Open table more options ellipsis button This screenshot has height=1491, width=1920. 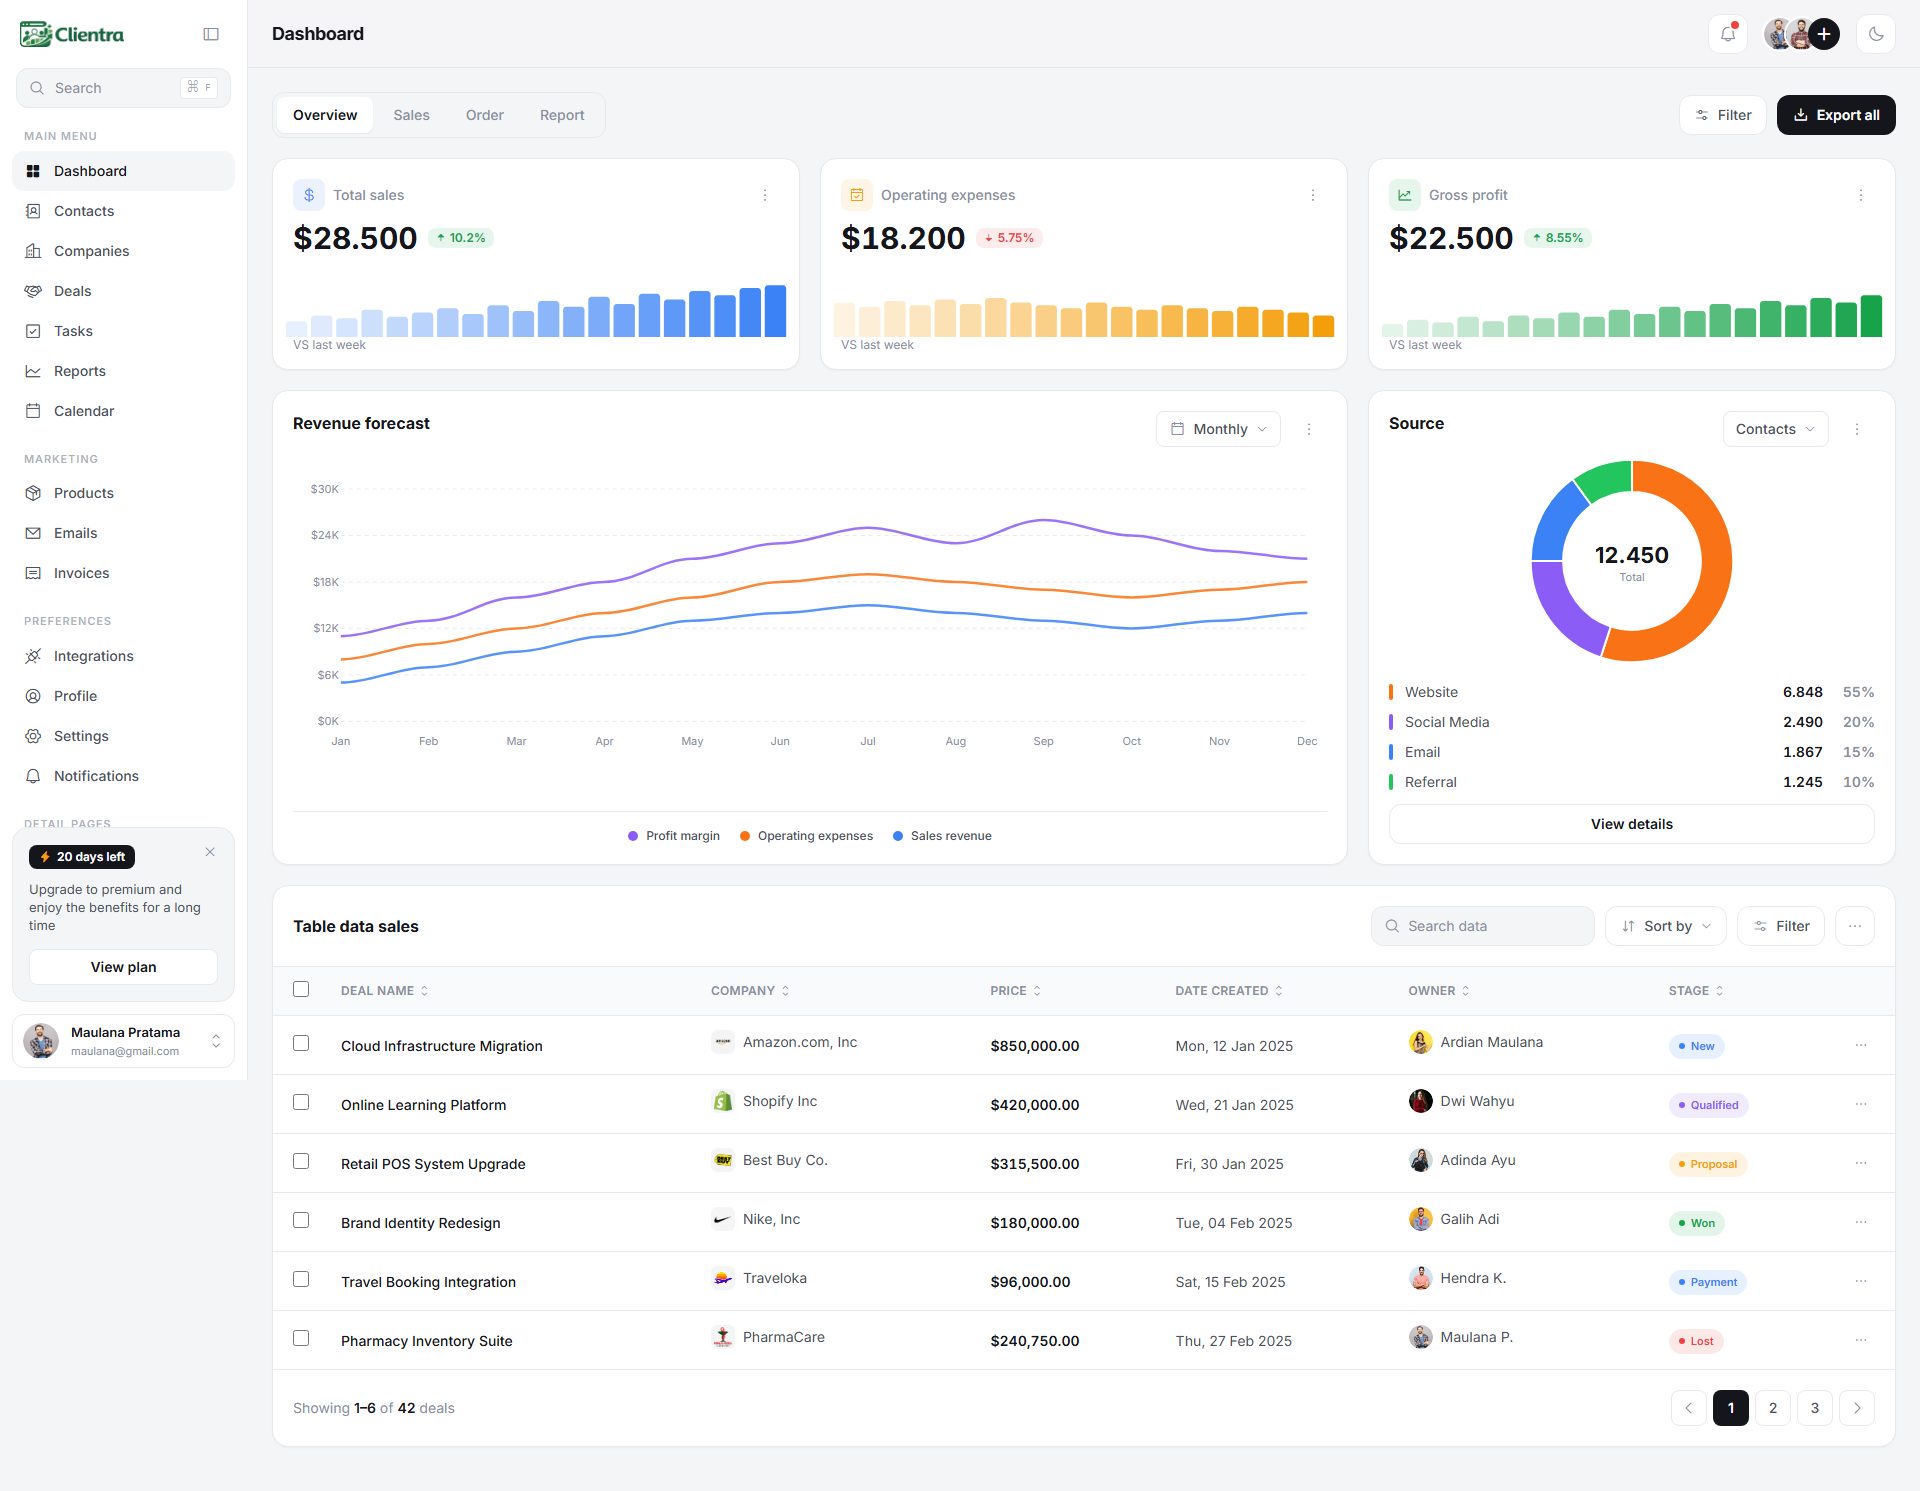click(1855, 926)
